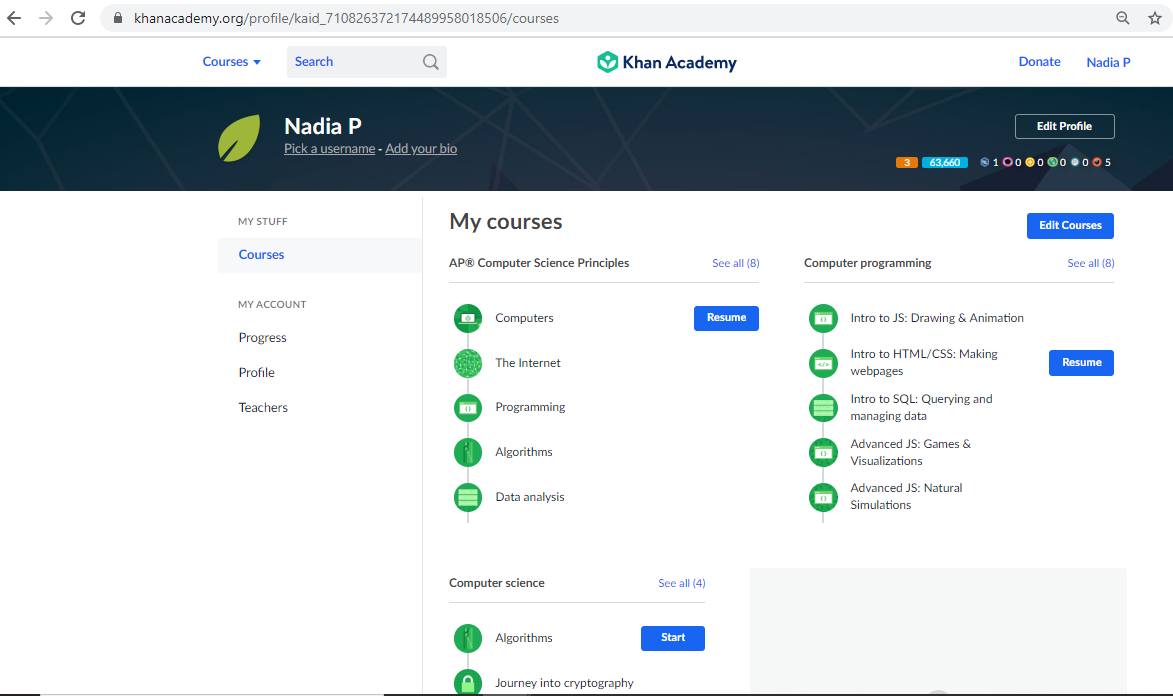Open Progress in the sidebar
This screenshot has height=696, width=1173.
(263, 338)
